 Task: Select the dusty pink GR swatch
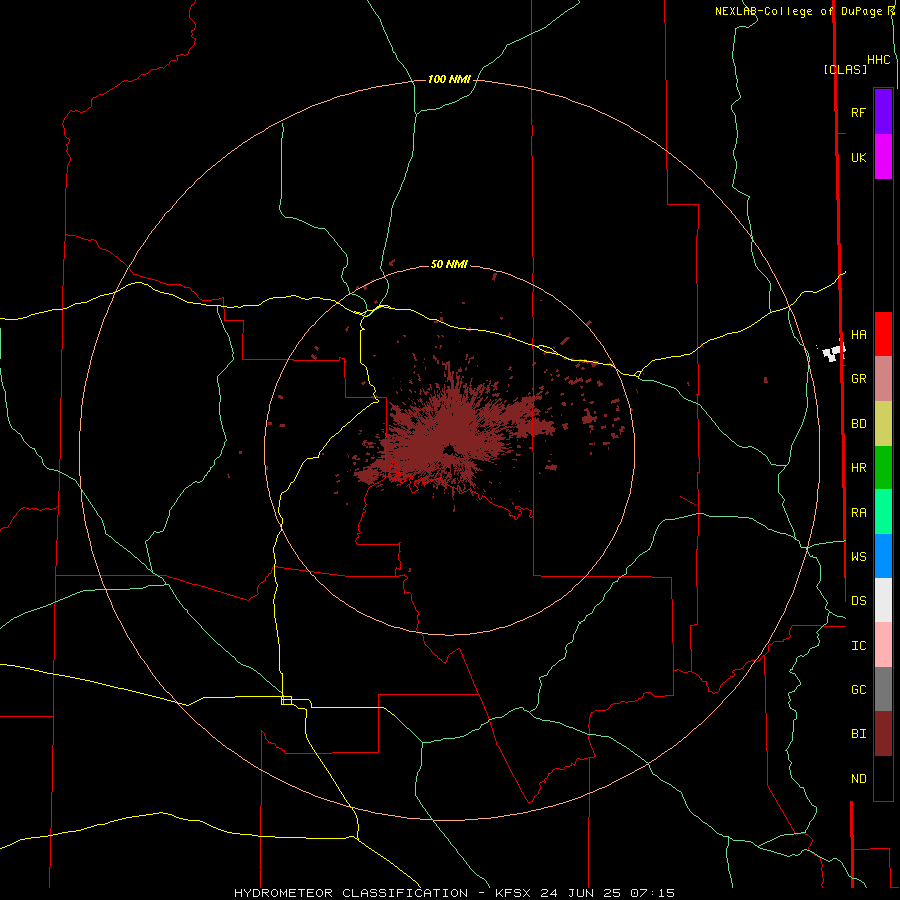(x=883, y=379)
